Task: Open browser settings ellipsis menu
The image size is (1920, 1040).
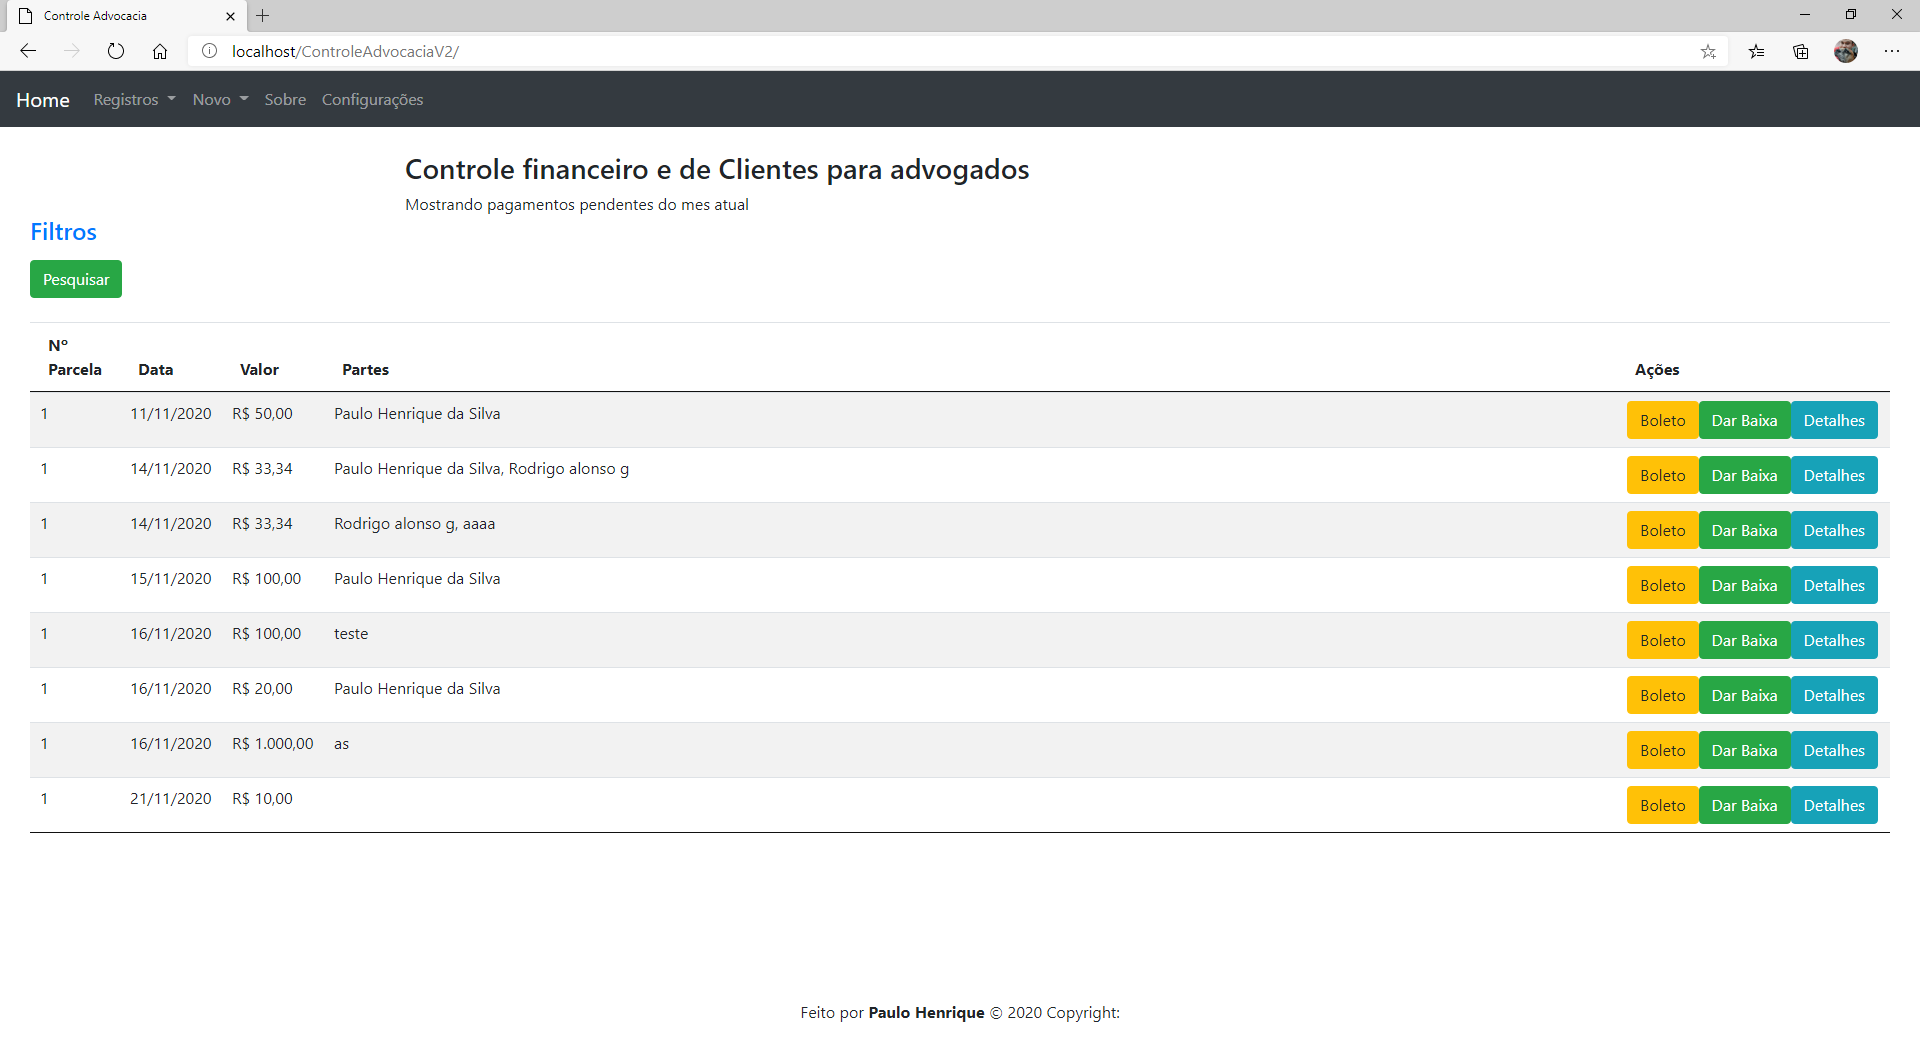Action: [1892, 51]
